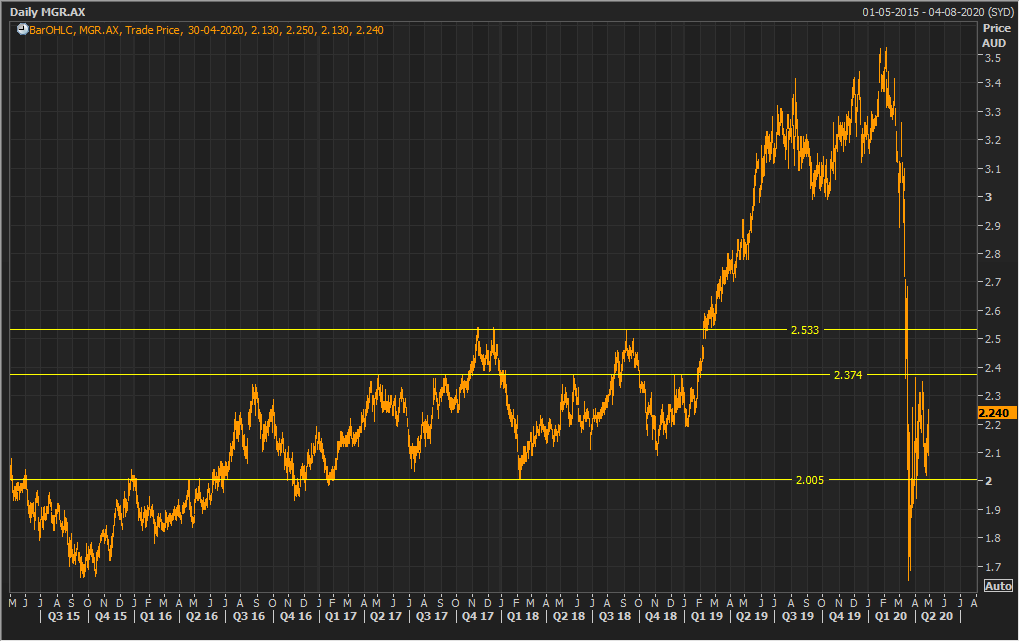This screenshot has height=642, width=1020.
Task: Click the Q2 17 quarter label
Action: click(386, 616)
